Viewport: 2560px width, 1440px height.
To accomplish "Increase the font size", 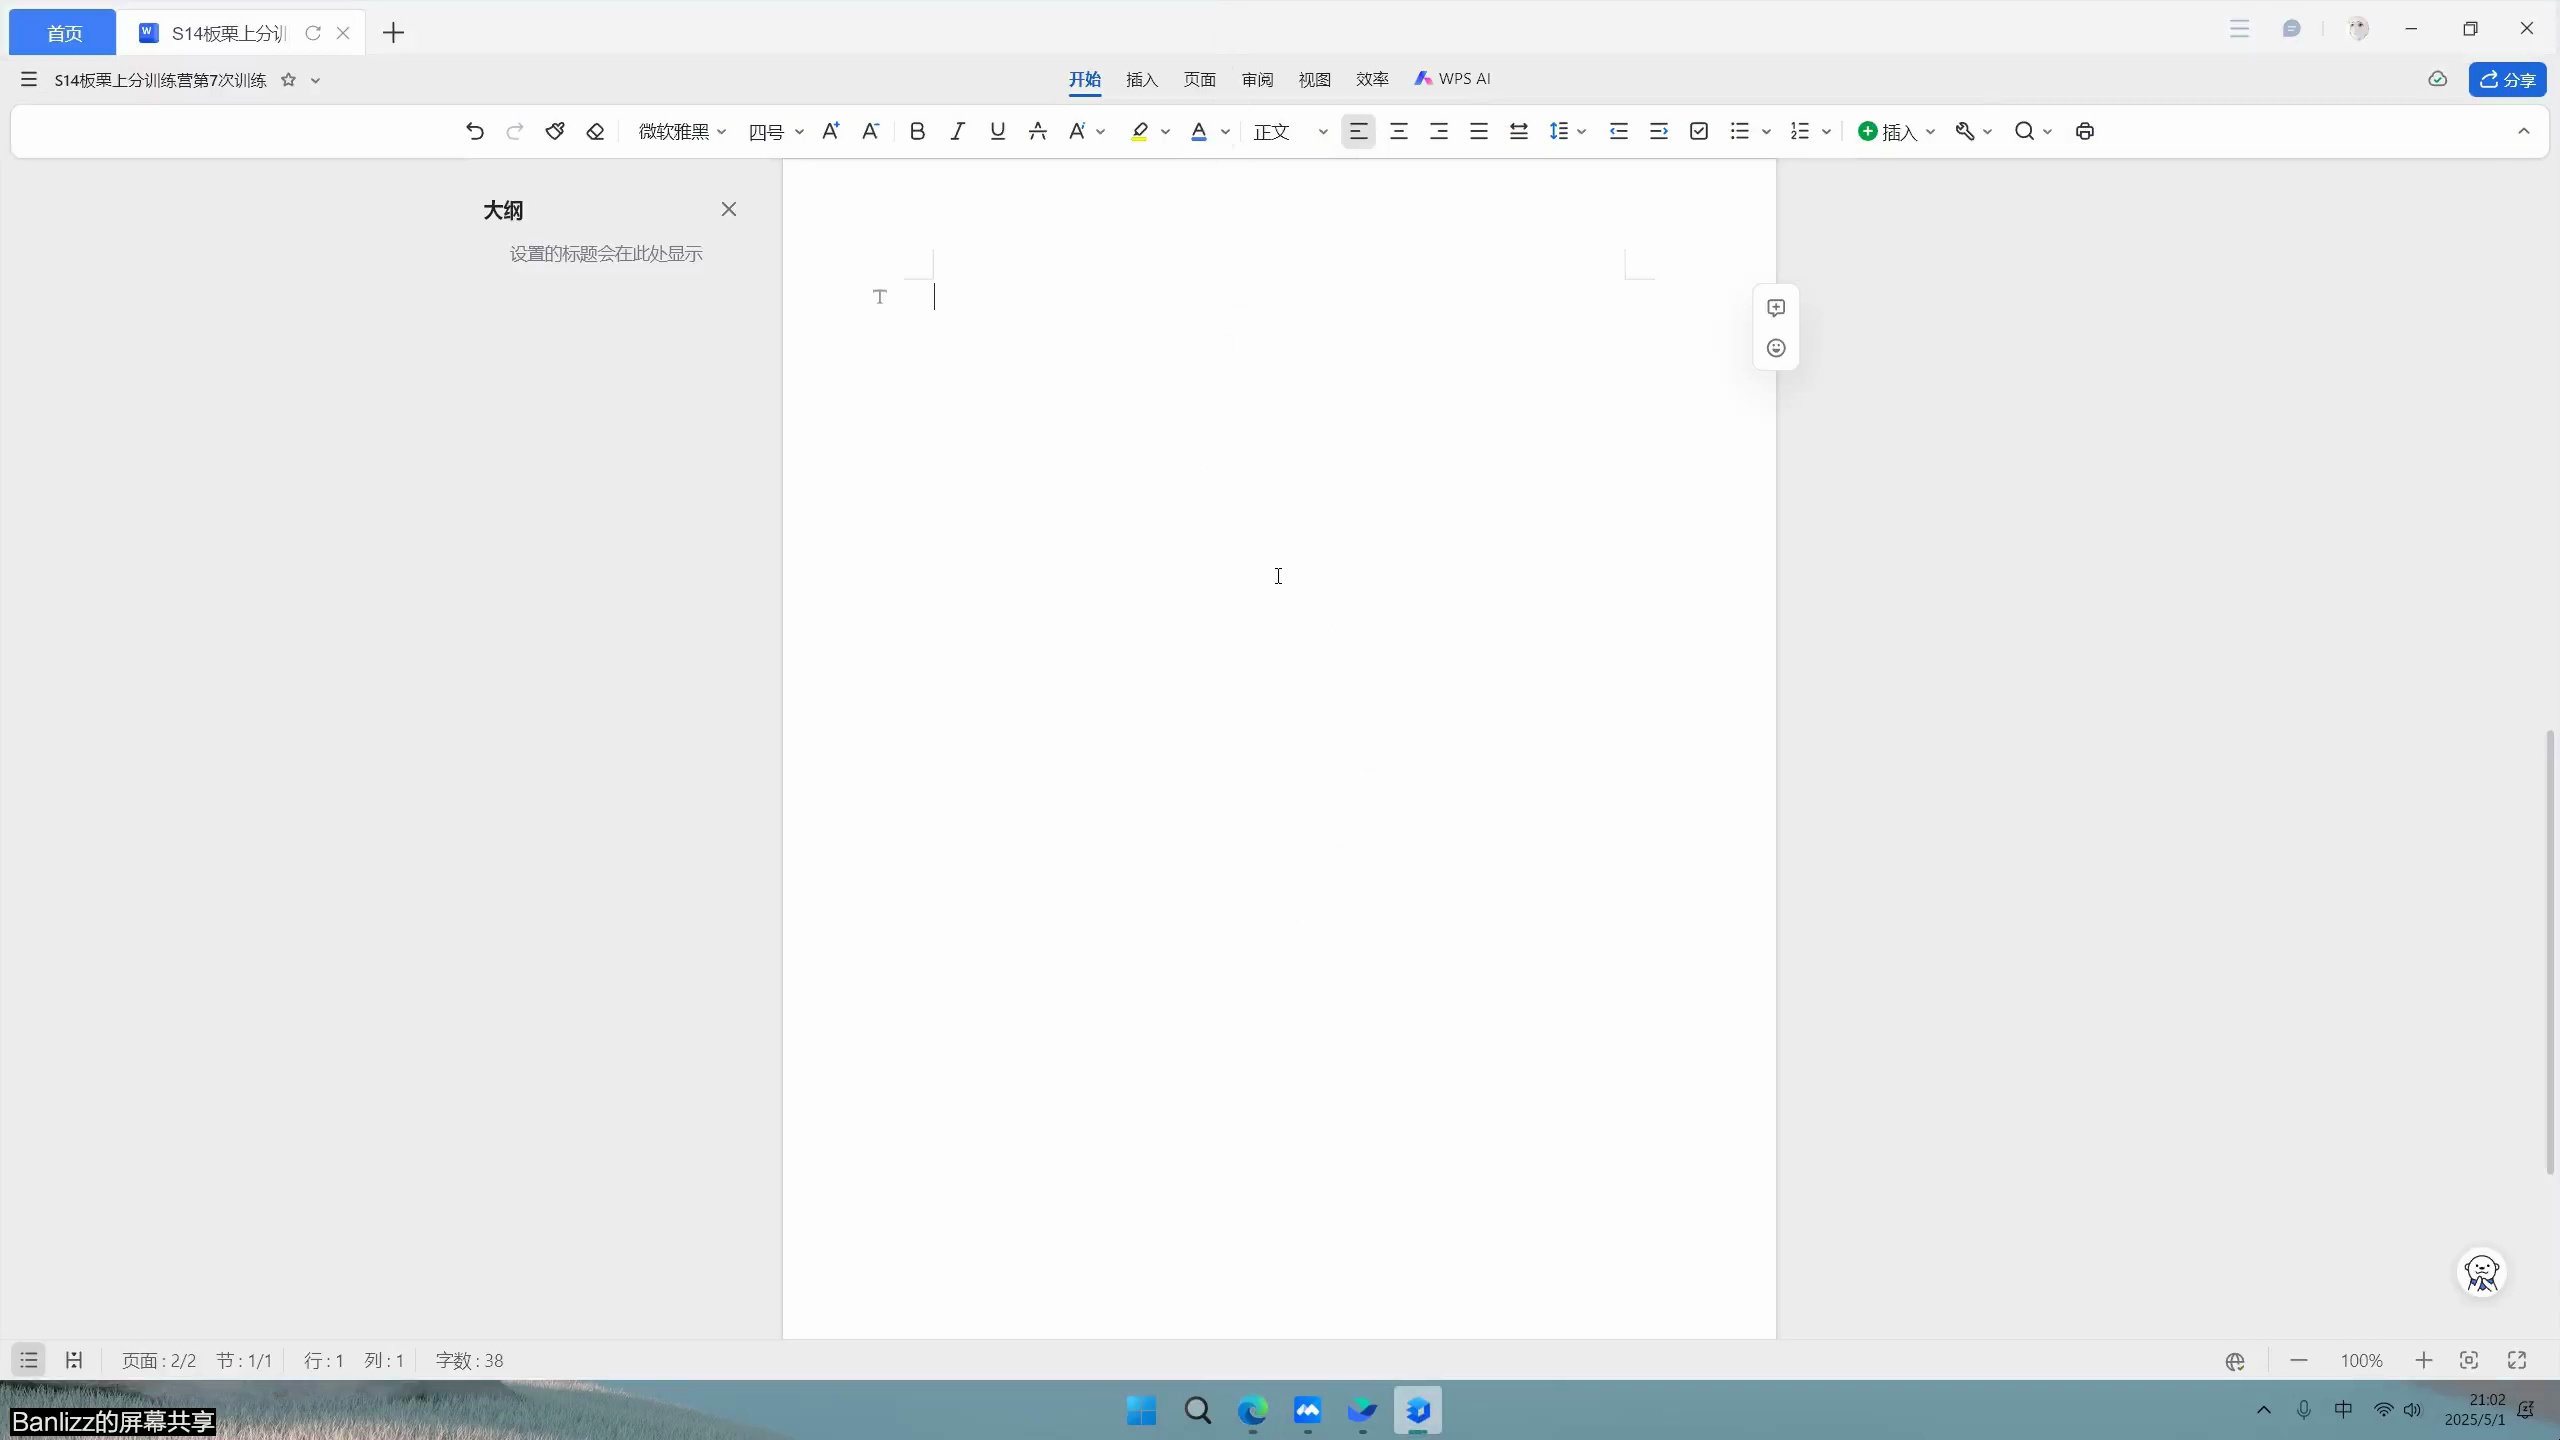I will pos(830,131).
